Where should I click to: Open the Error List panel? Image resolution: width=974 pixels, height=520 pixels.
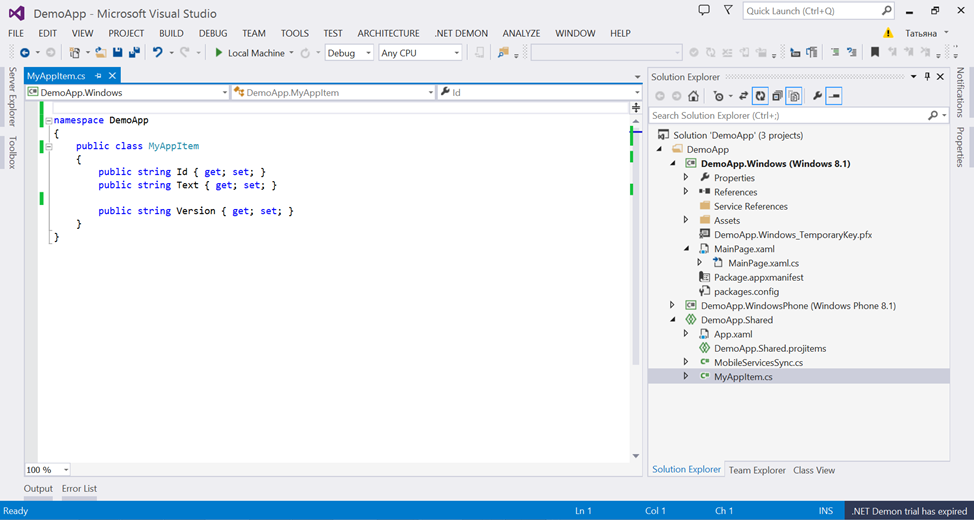(x=80, y=489)
